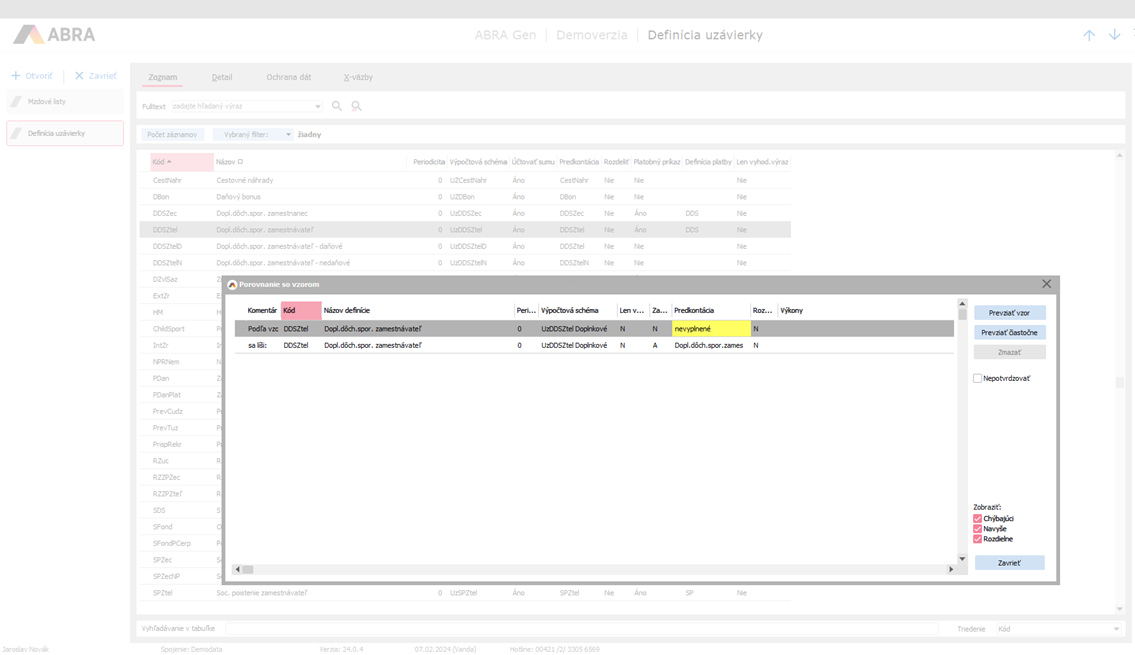Open the Triedenie Kód dropdown
Screen dimensions: 1135x655
(x=1116, y=629)
